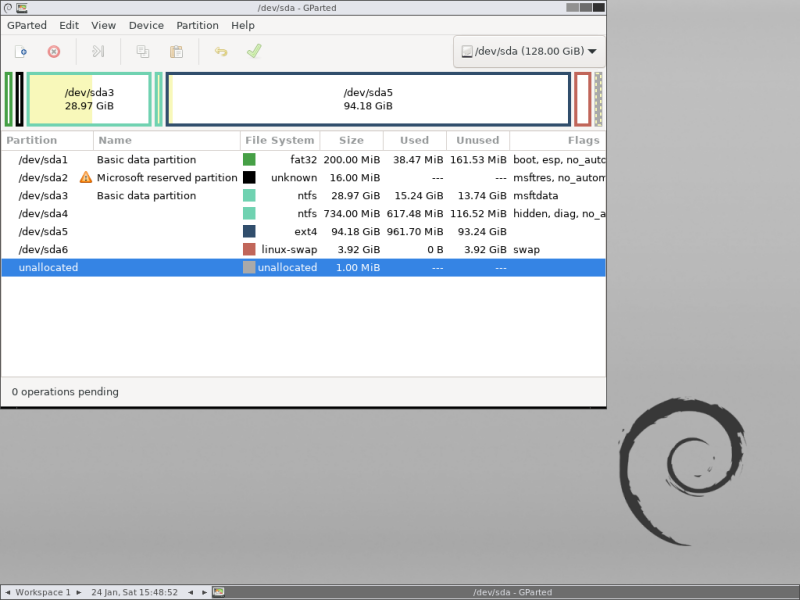
Task: Select the /dev/sda6 partition row
Action: coord(303,249)
